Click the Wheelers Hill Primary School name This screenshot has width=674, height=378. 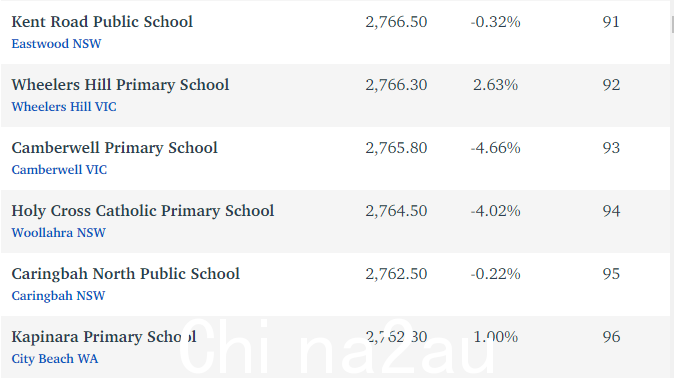[x=120, y=85]
